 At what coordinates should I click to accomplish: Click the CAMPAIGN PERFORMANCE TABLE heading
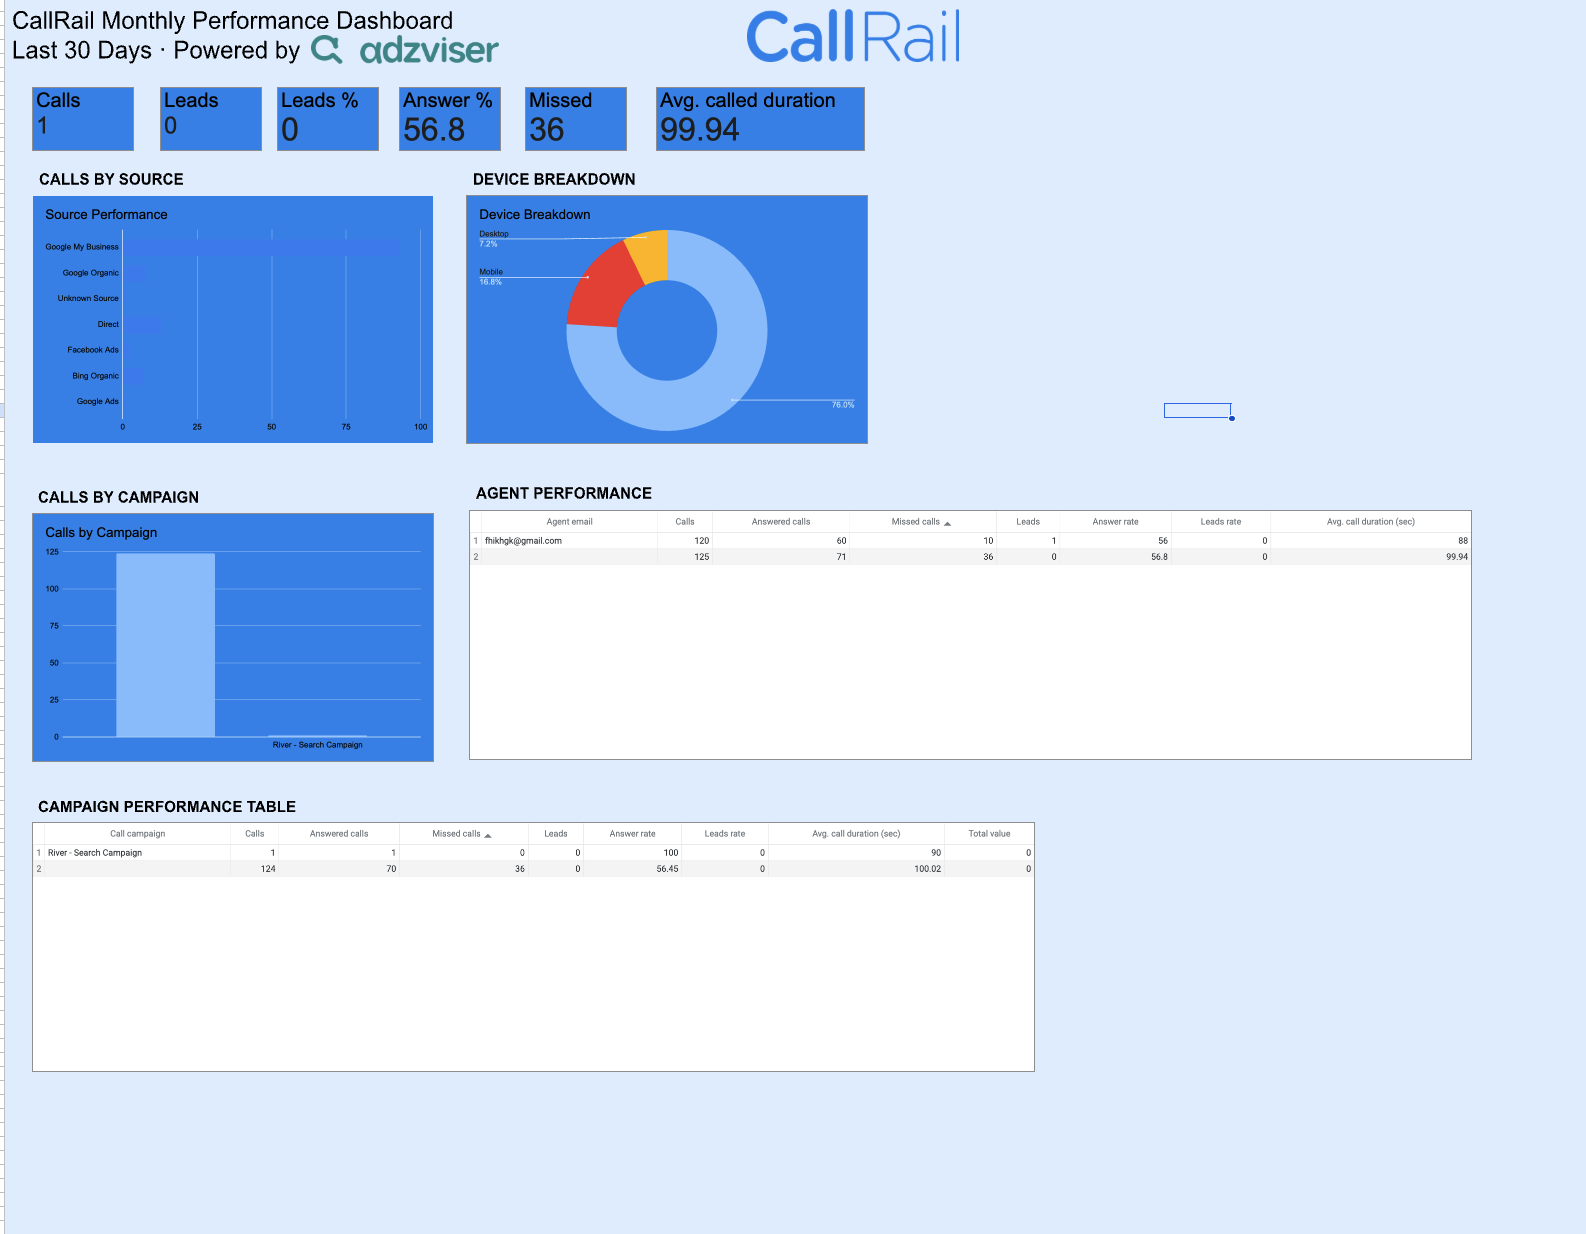167,806
